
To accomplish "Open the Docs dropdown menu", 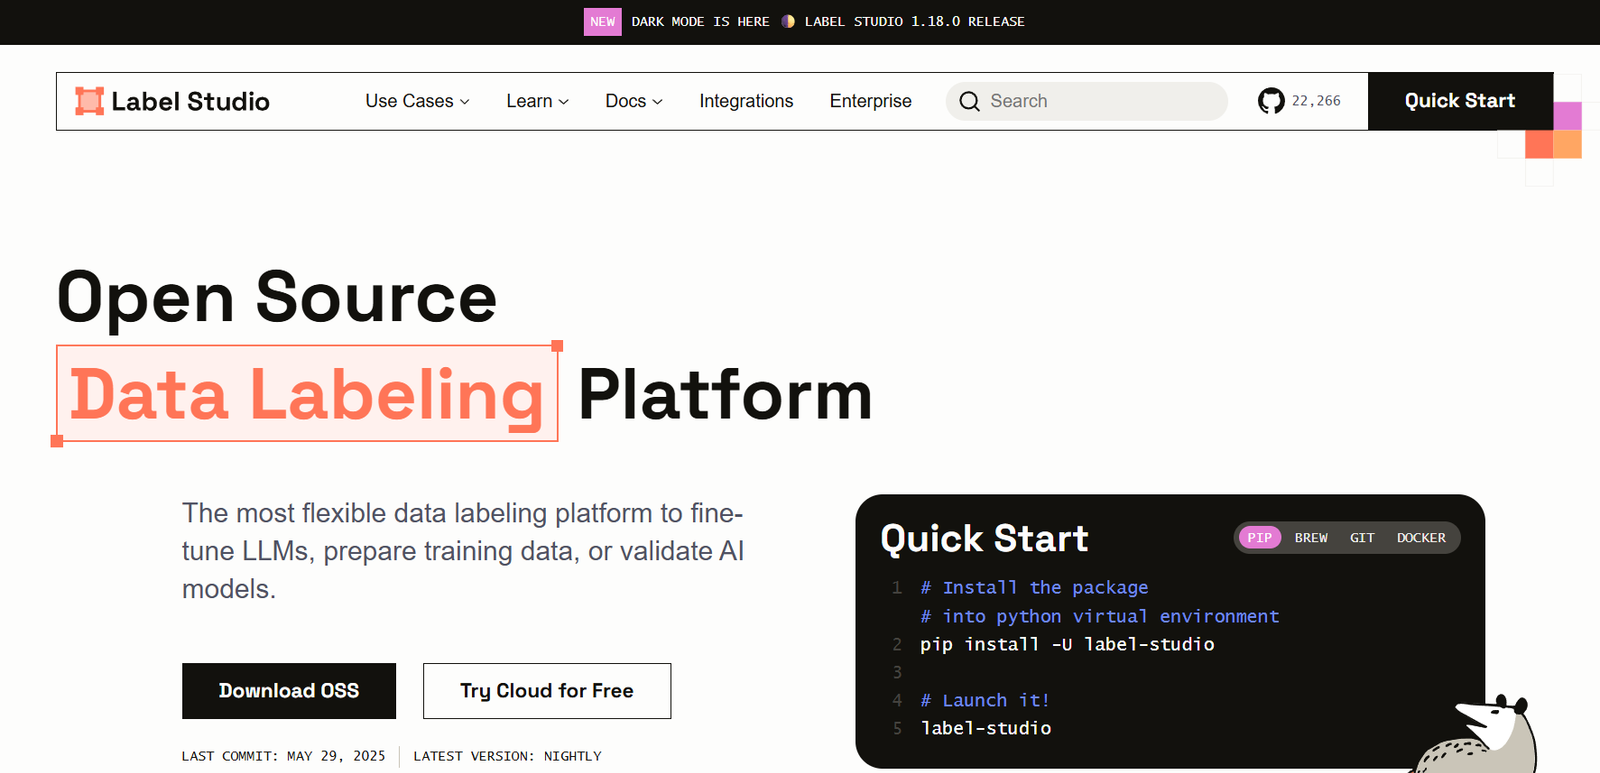I will [633, 101].
